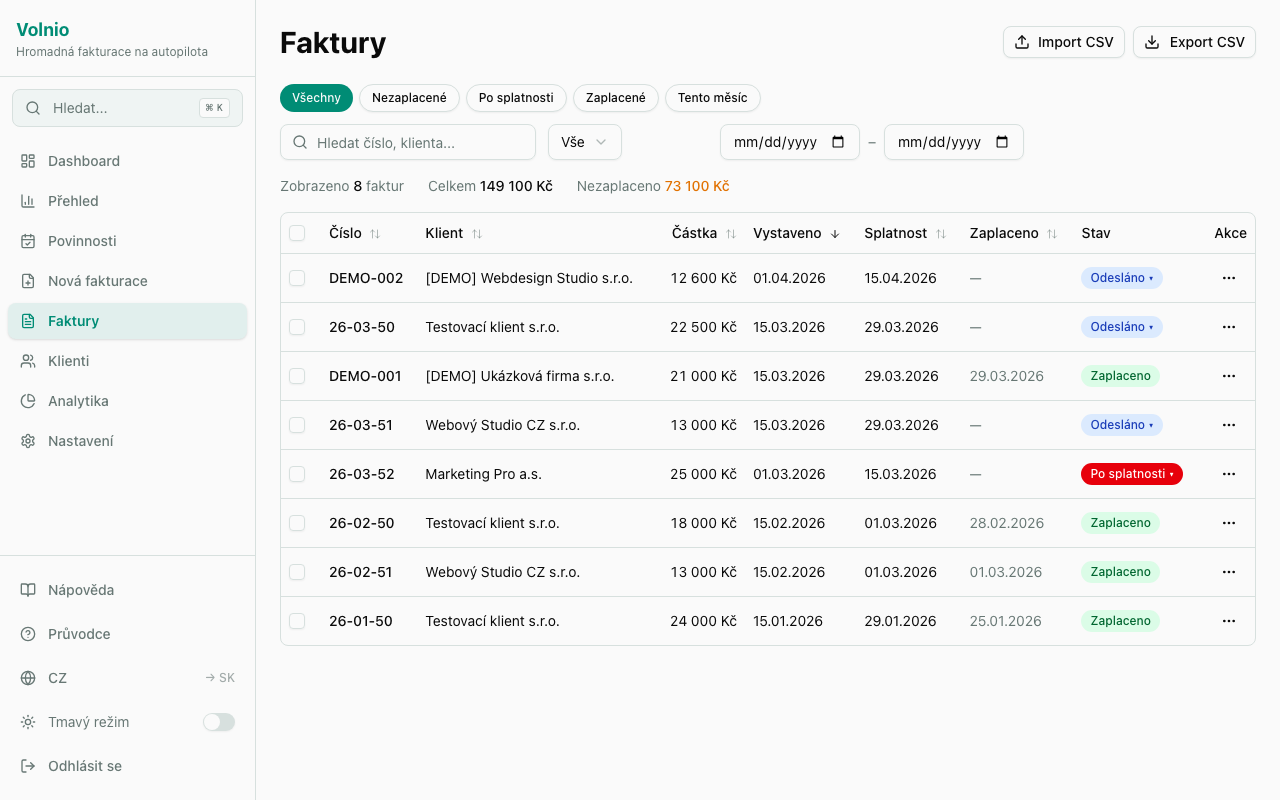Sort table by Částka column arrows

pos(731,234)
